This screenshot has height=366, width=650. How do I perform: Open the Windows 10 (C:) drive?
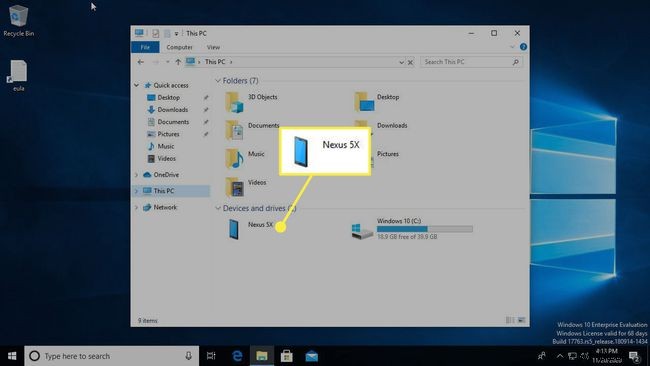click(412, 229)
